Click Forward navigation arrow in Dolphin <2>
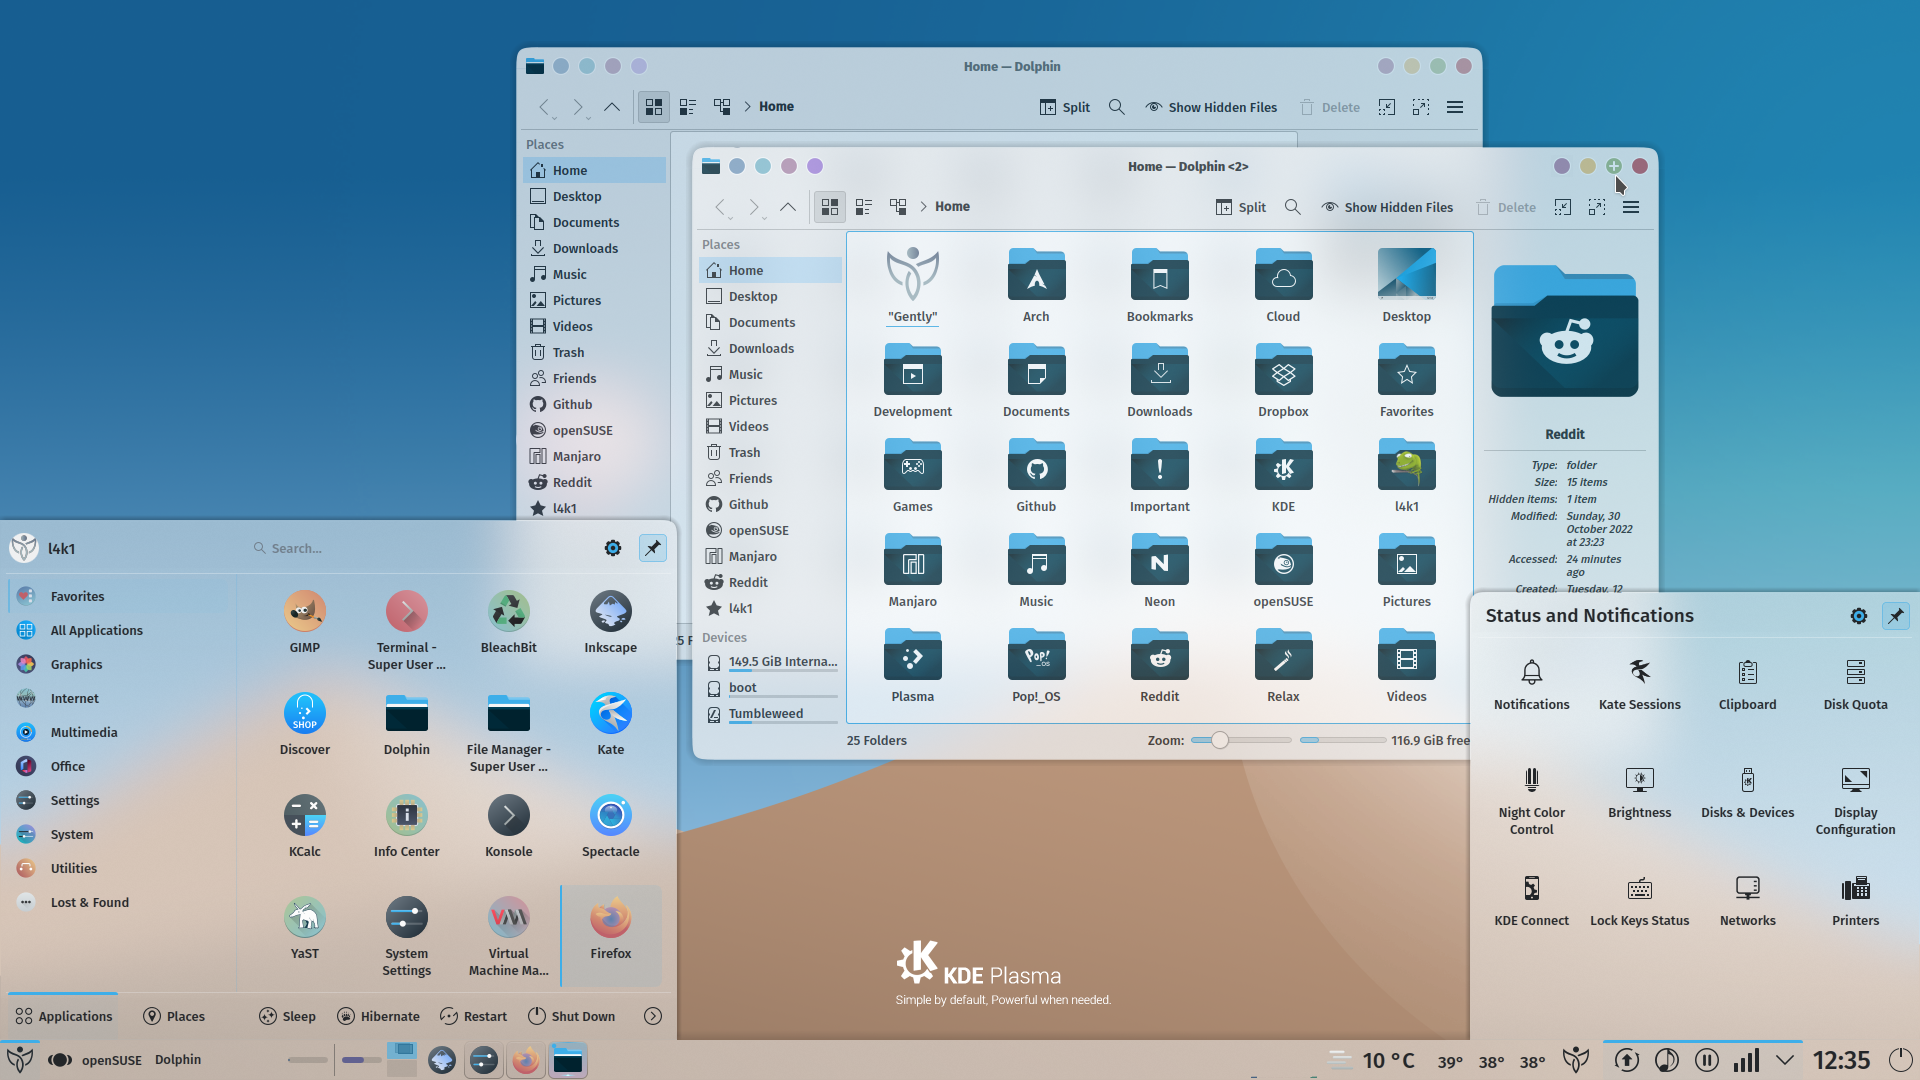The height and width of the screenshot is (1080, 1920). 754,207
